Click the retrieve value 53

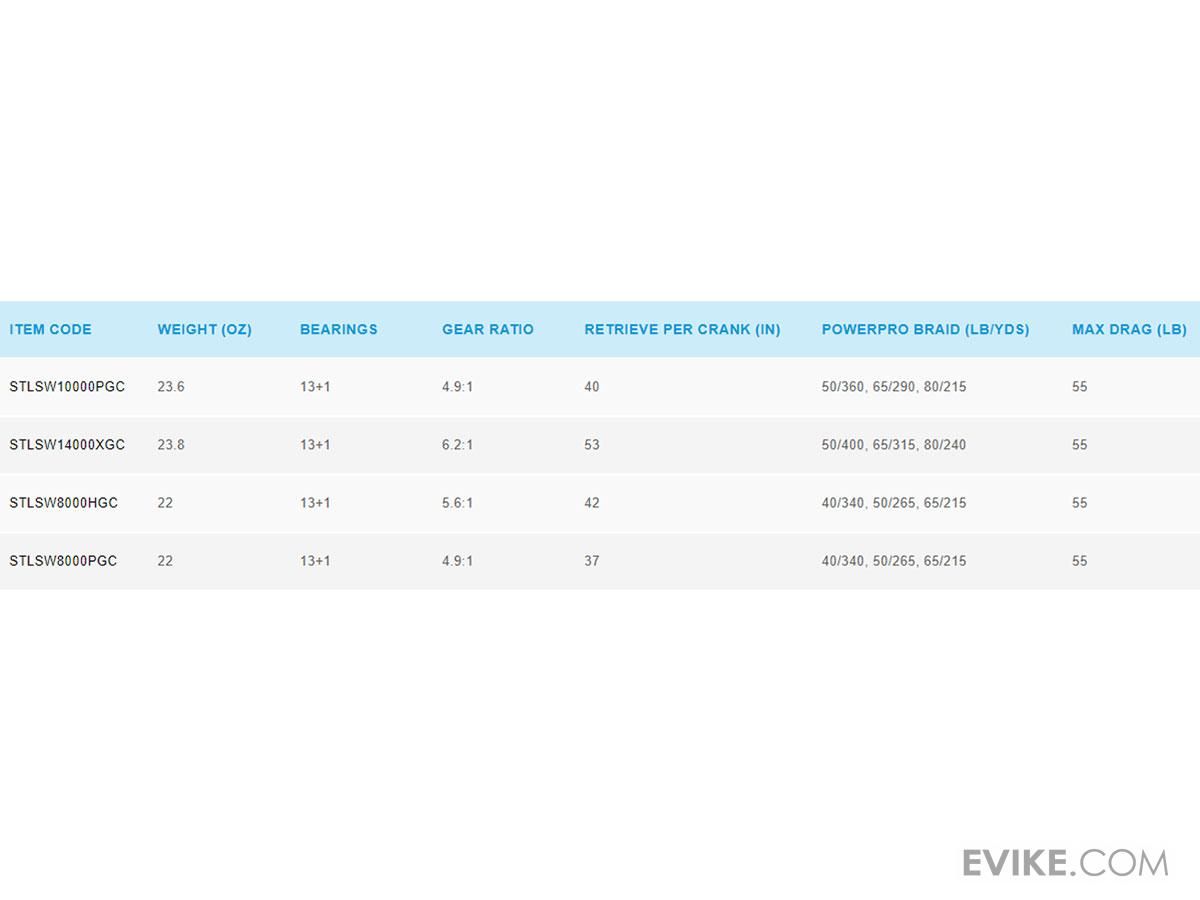592,444
